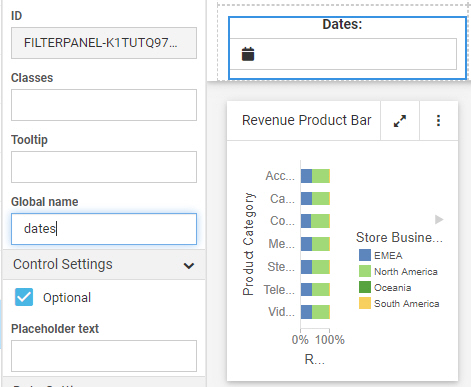Click the Me... category bar
The height and width of the screenshot is (387, 471).
point(315,244)
